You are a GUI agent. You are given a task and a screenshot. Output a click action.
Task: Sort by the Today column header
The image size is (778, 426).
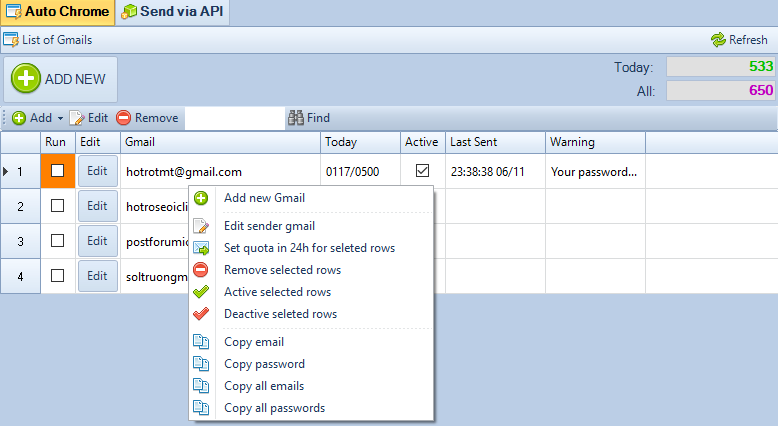tap(360, 142)
